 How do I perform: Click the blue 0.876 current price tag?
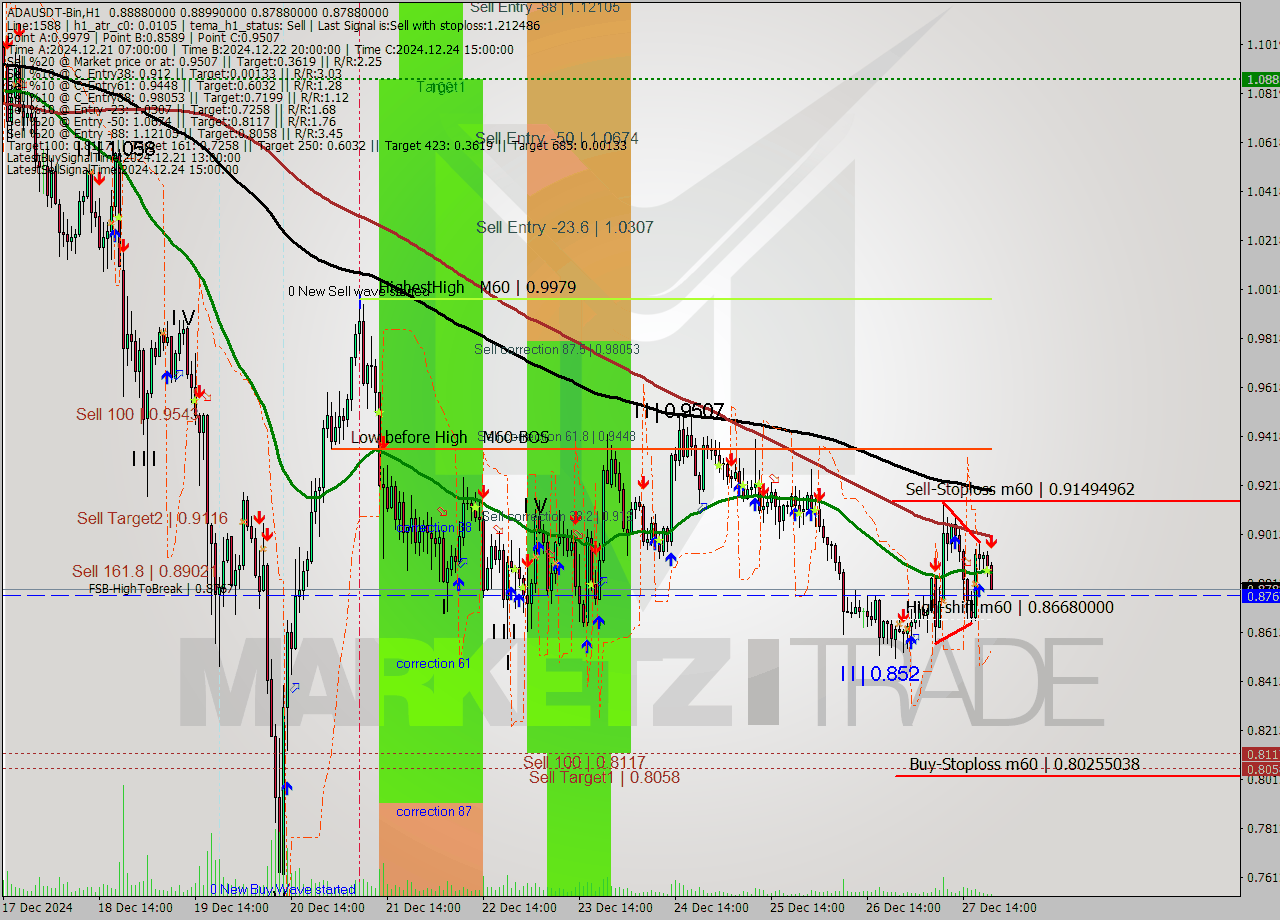(x=1260, y=596)
